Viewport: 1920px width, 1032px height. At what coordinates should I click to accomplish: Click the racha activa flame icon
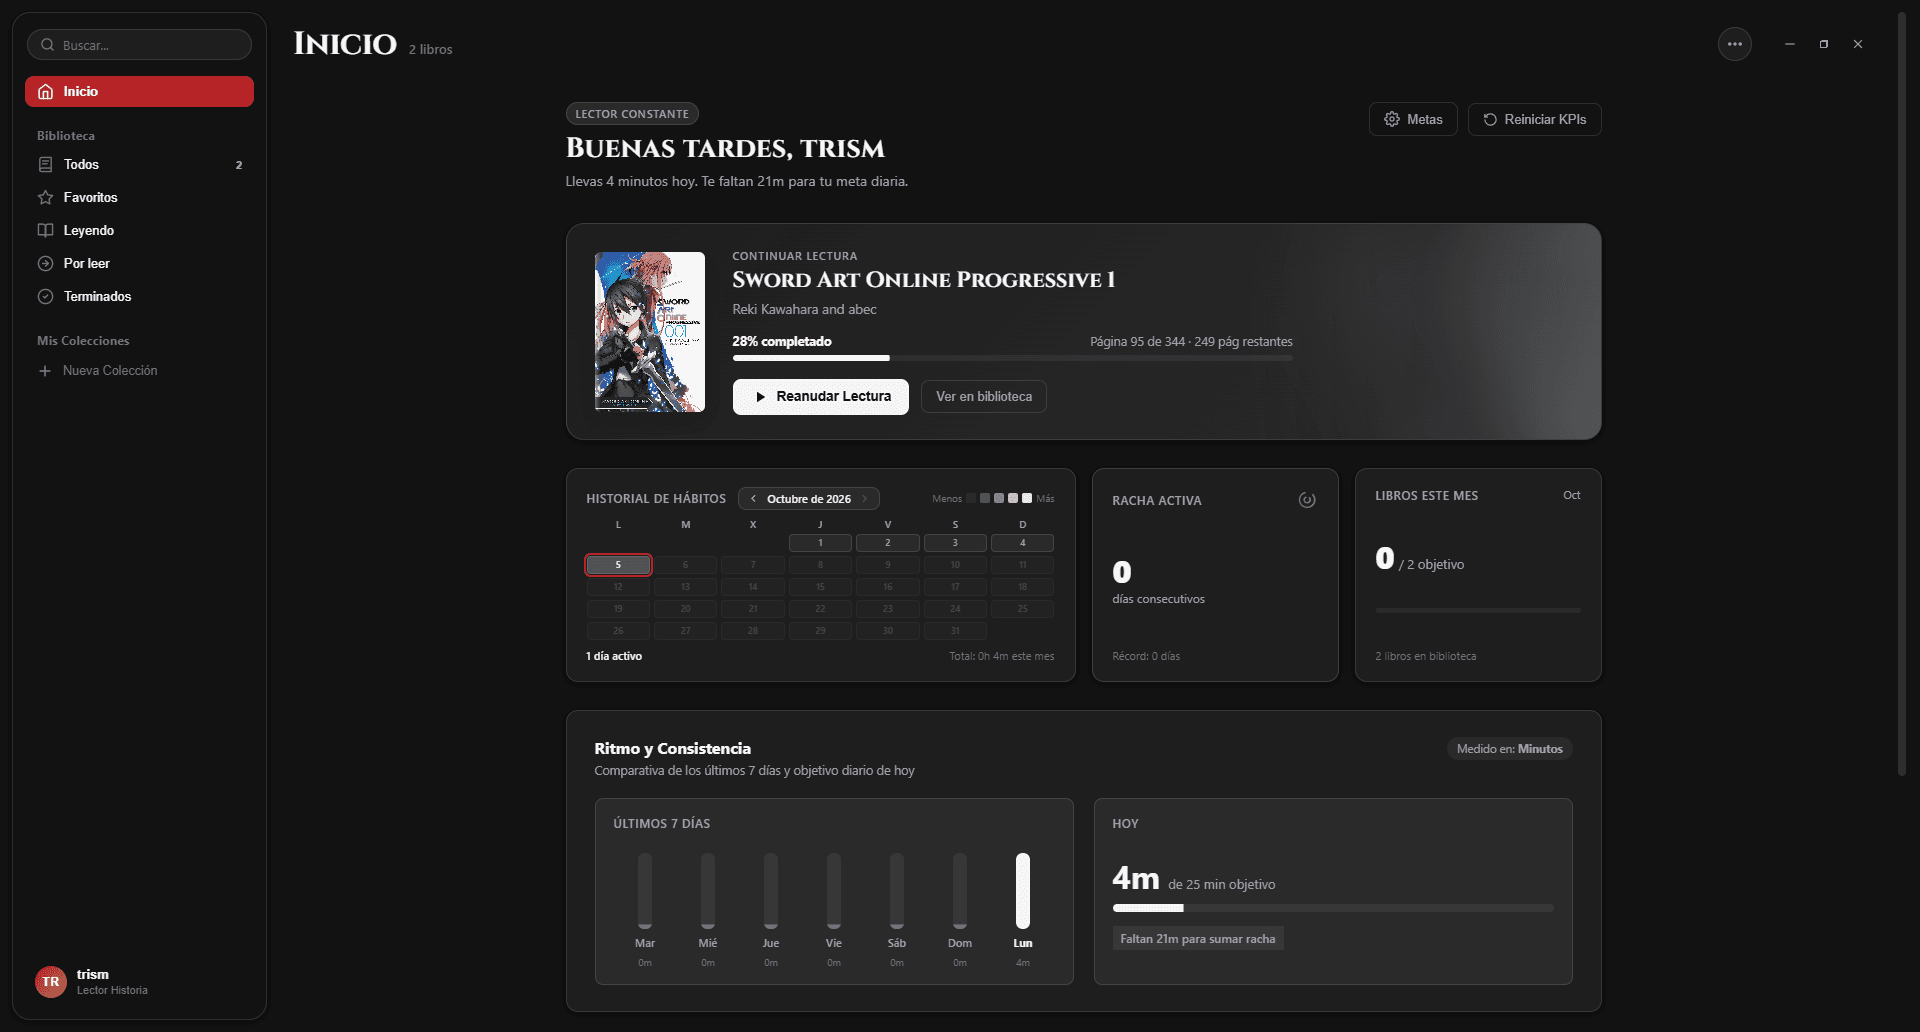pos(1307,500)
